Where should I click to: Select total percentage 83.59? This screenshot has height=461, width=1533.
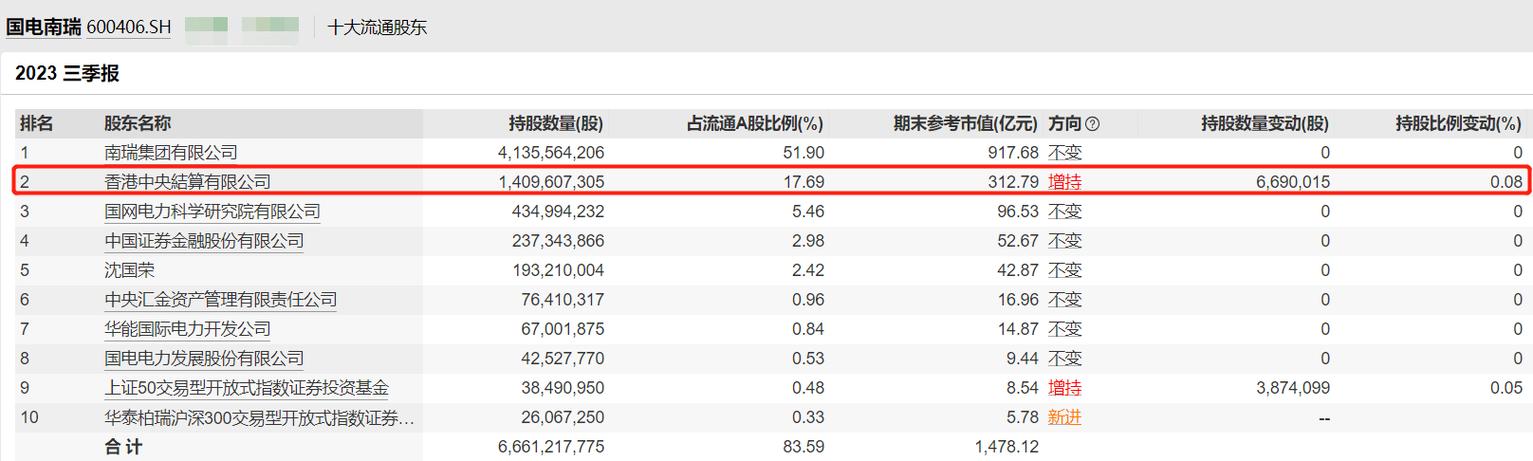(805, 446)
